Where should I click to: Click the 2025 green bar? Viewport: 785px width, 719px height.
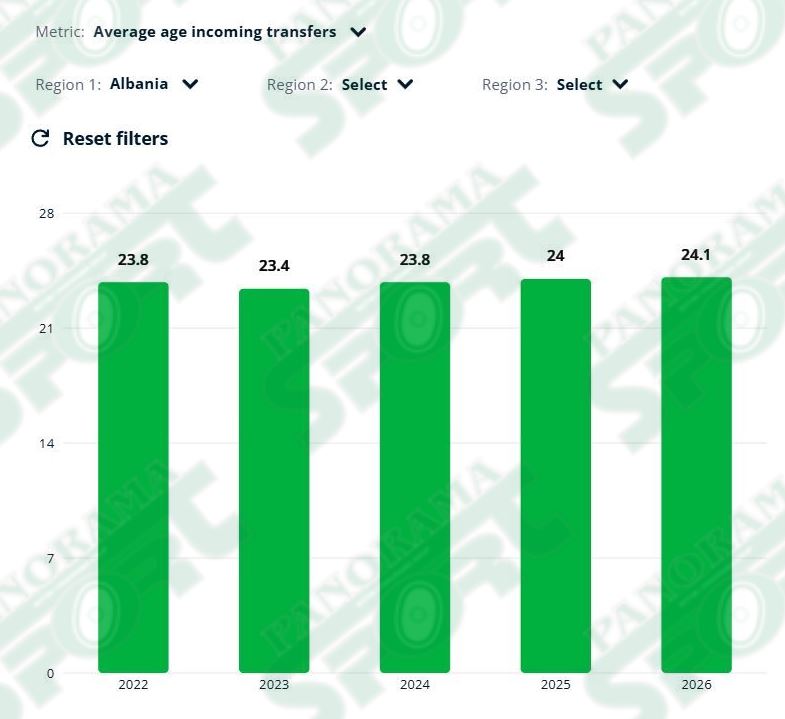point(556,476)
